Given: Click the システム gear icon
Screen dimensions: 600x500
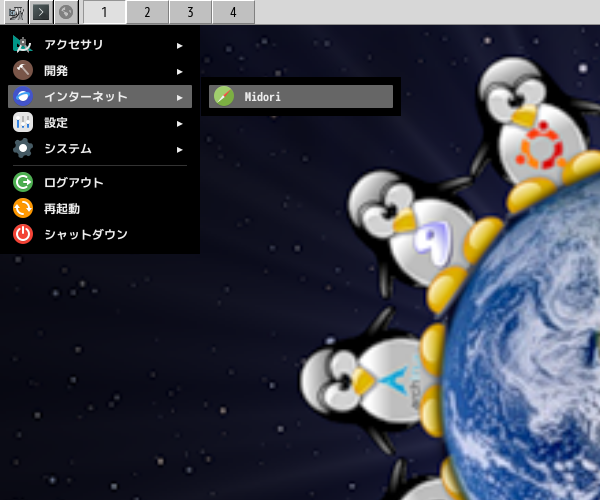Looking at the screenshot, I should point(23,148).
